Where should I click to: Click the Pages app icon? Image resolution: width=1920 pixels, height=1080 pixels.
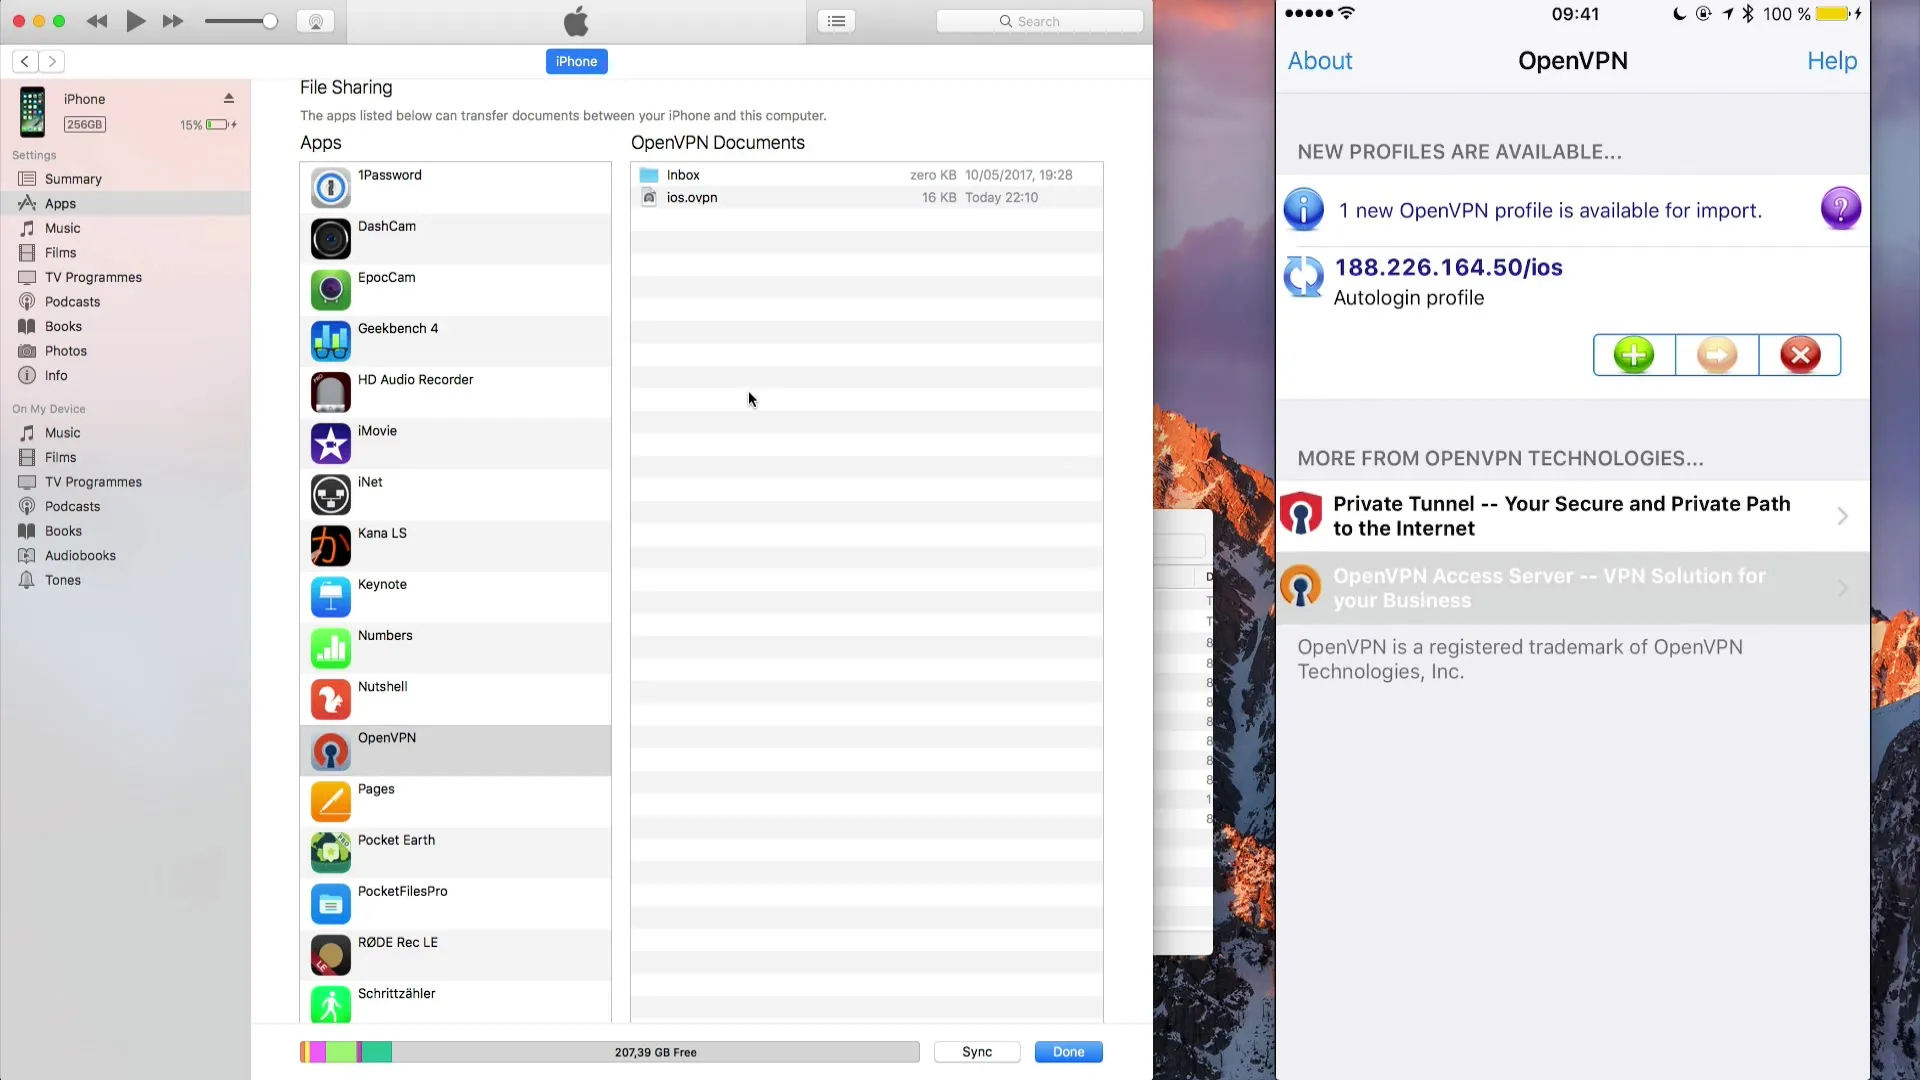tap(330, 801)
